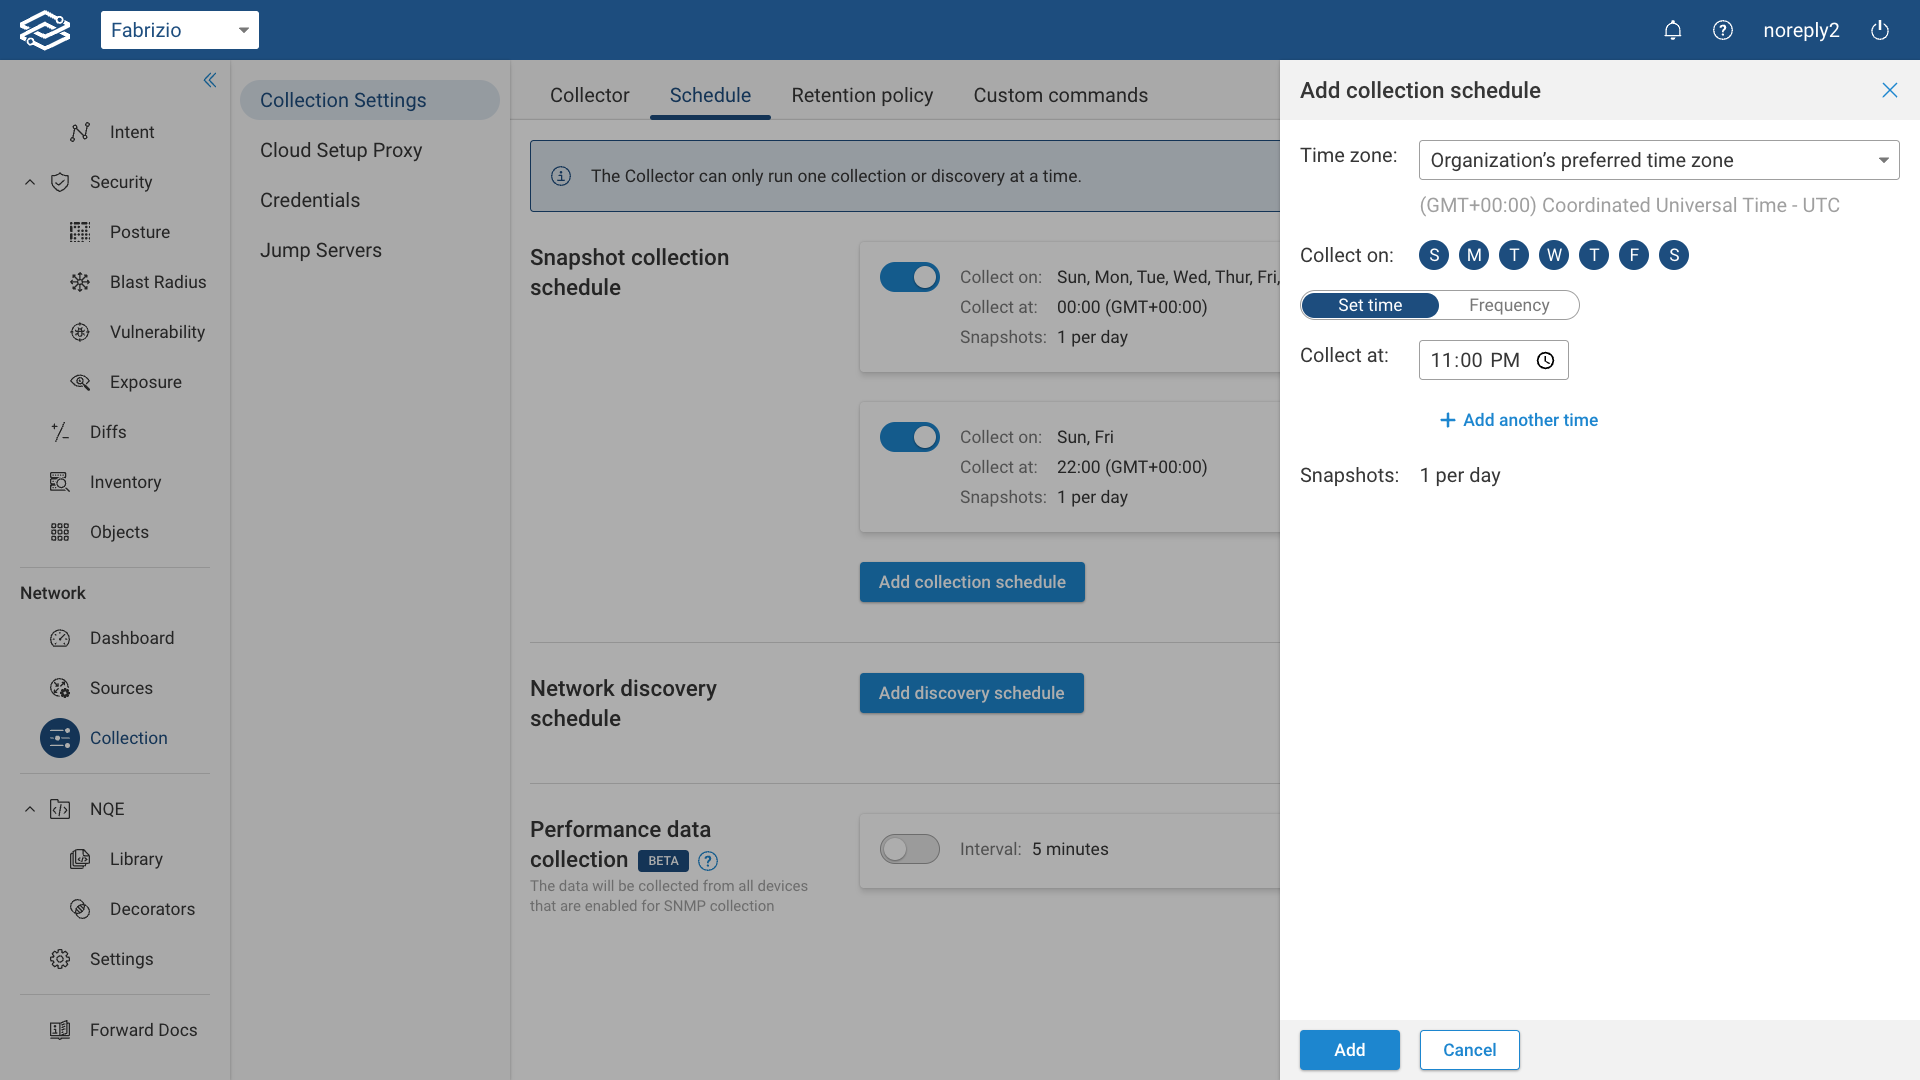1920x1080 pixels.
Task: Select the Frequency segment option
Action: pos(1508,305)
